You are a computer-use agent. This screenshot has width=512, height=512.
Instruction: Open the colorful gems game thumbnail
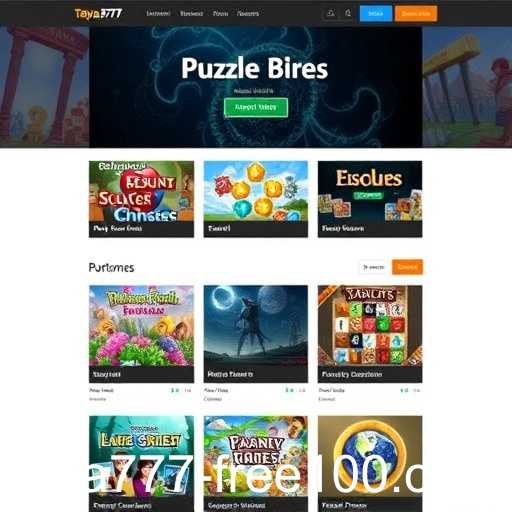256,199
